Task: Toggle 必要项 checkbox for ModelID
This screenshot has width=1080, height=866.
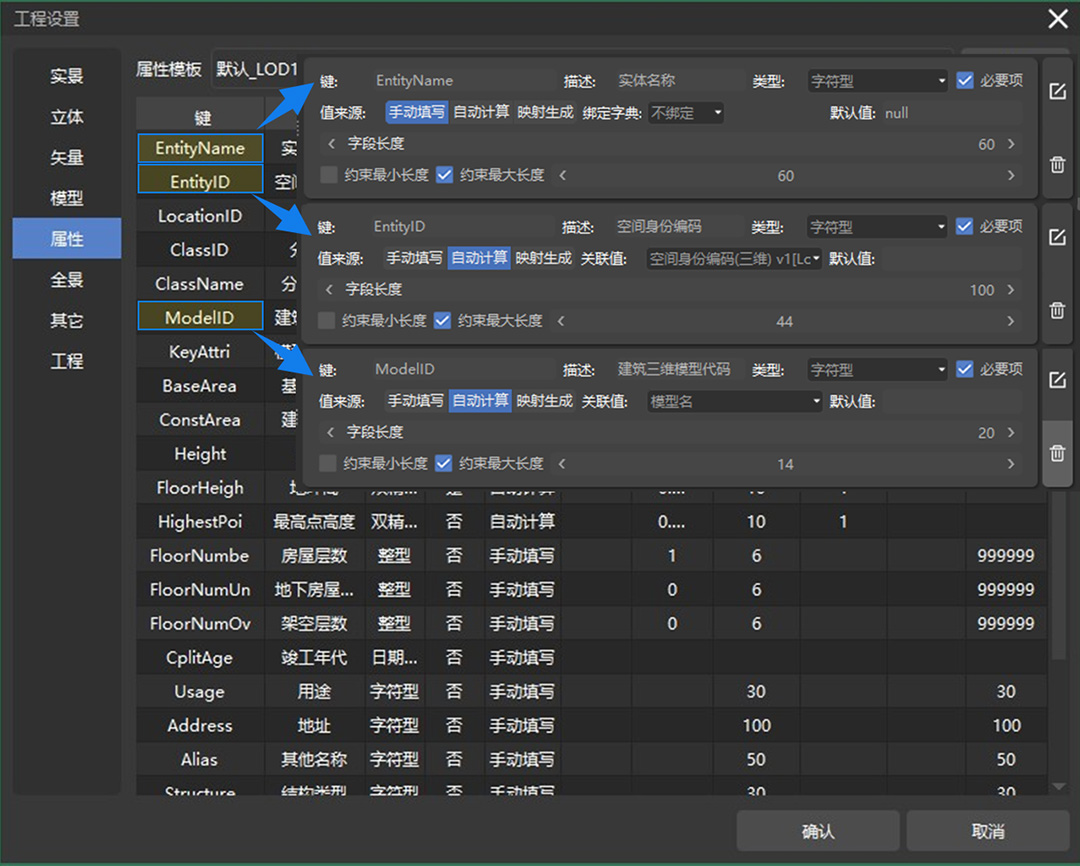Action: (964, 369)
